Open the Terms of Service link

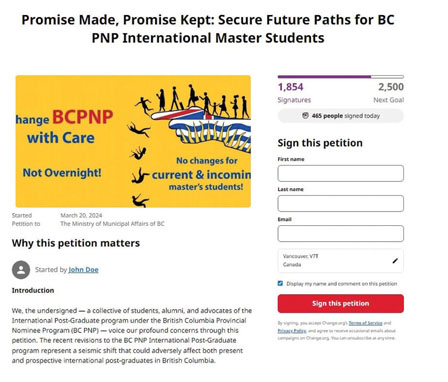click(x=365, y=323)
